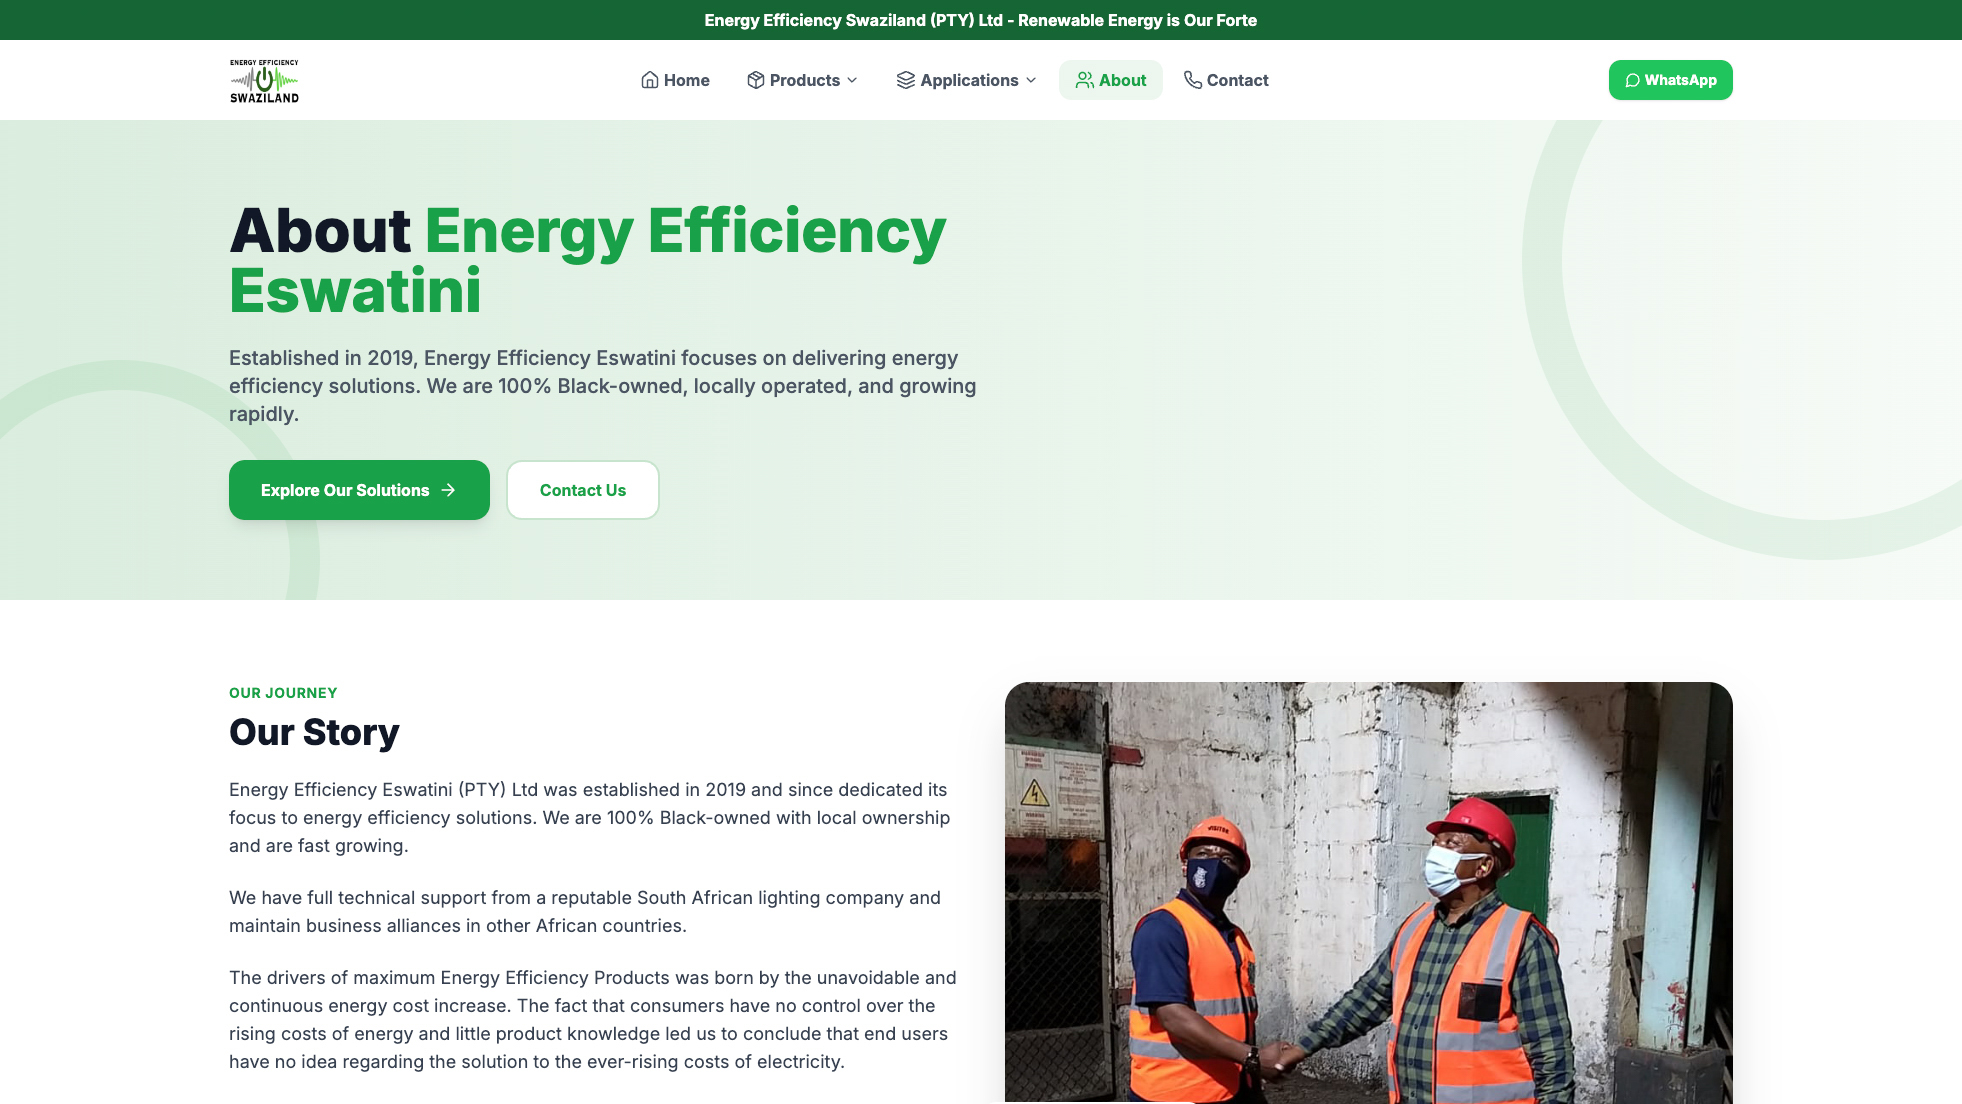The image size is (1962, 1104).
Task: Click the Our Journey section label
Action: point(283,692)
